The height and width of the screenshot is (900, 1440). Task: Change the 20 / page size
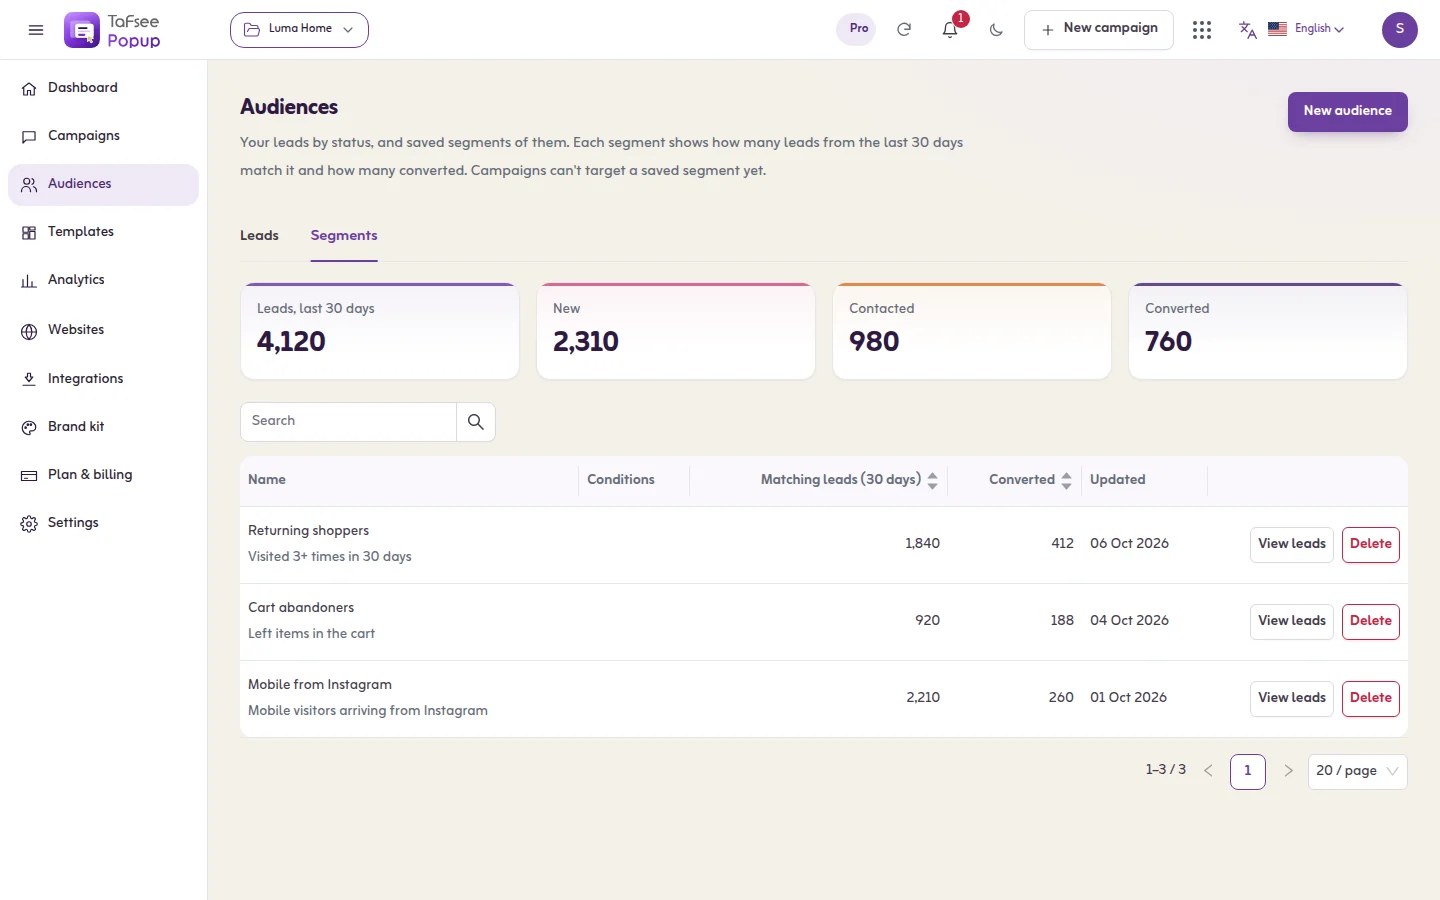1357,771
